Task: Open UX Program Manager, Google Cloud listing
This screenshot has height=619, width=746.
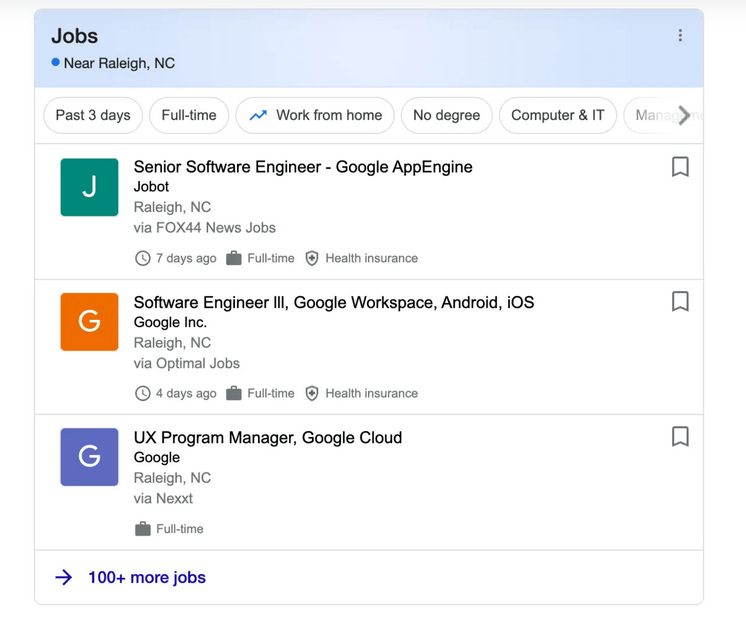Action: tap(268, 437)
